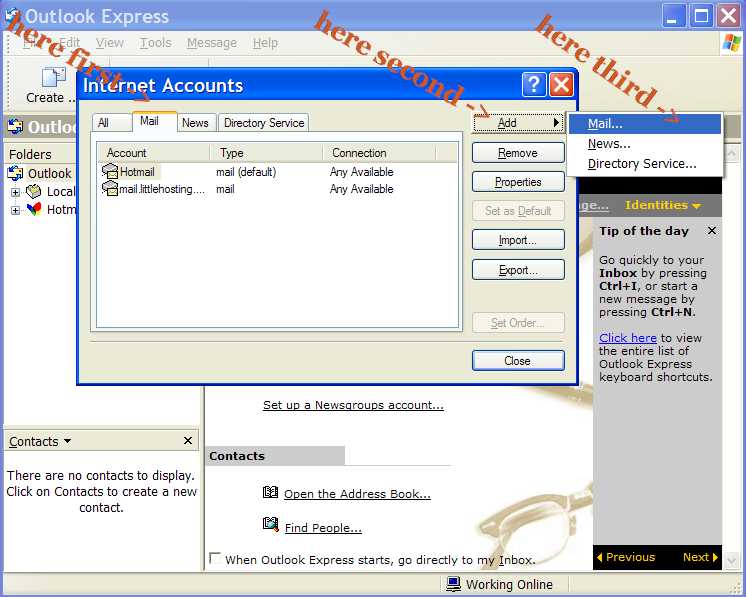This screenshot has height=597, width=746.
Task: Click the help question mark in Internet Accounts
Action: point(534,85)
